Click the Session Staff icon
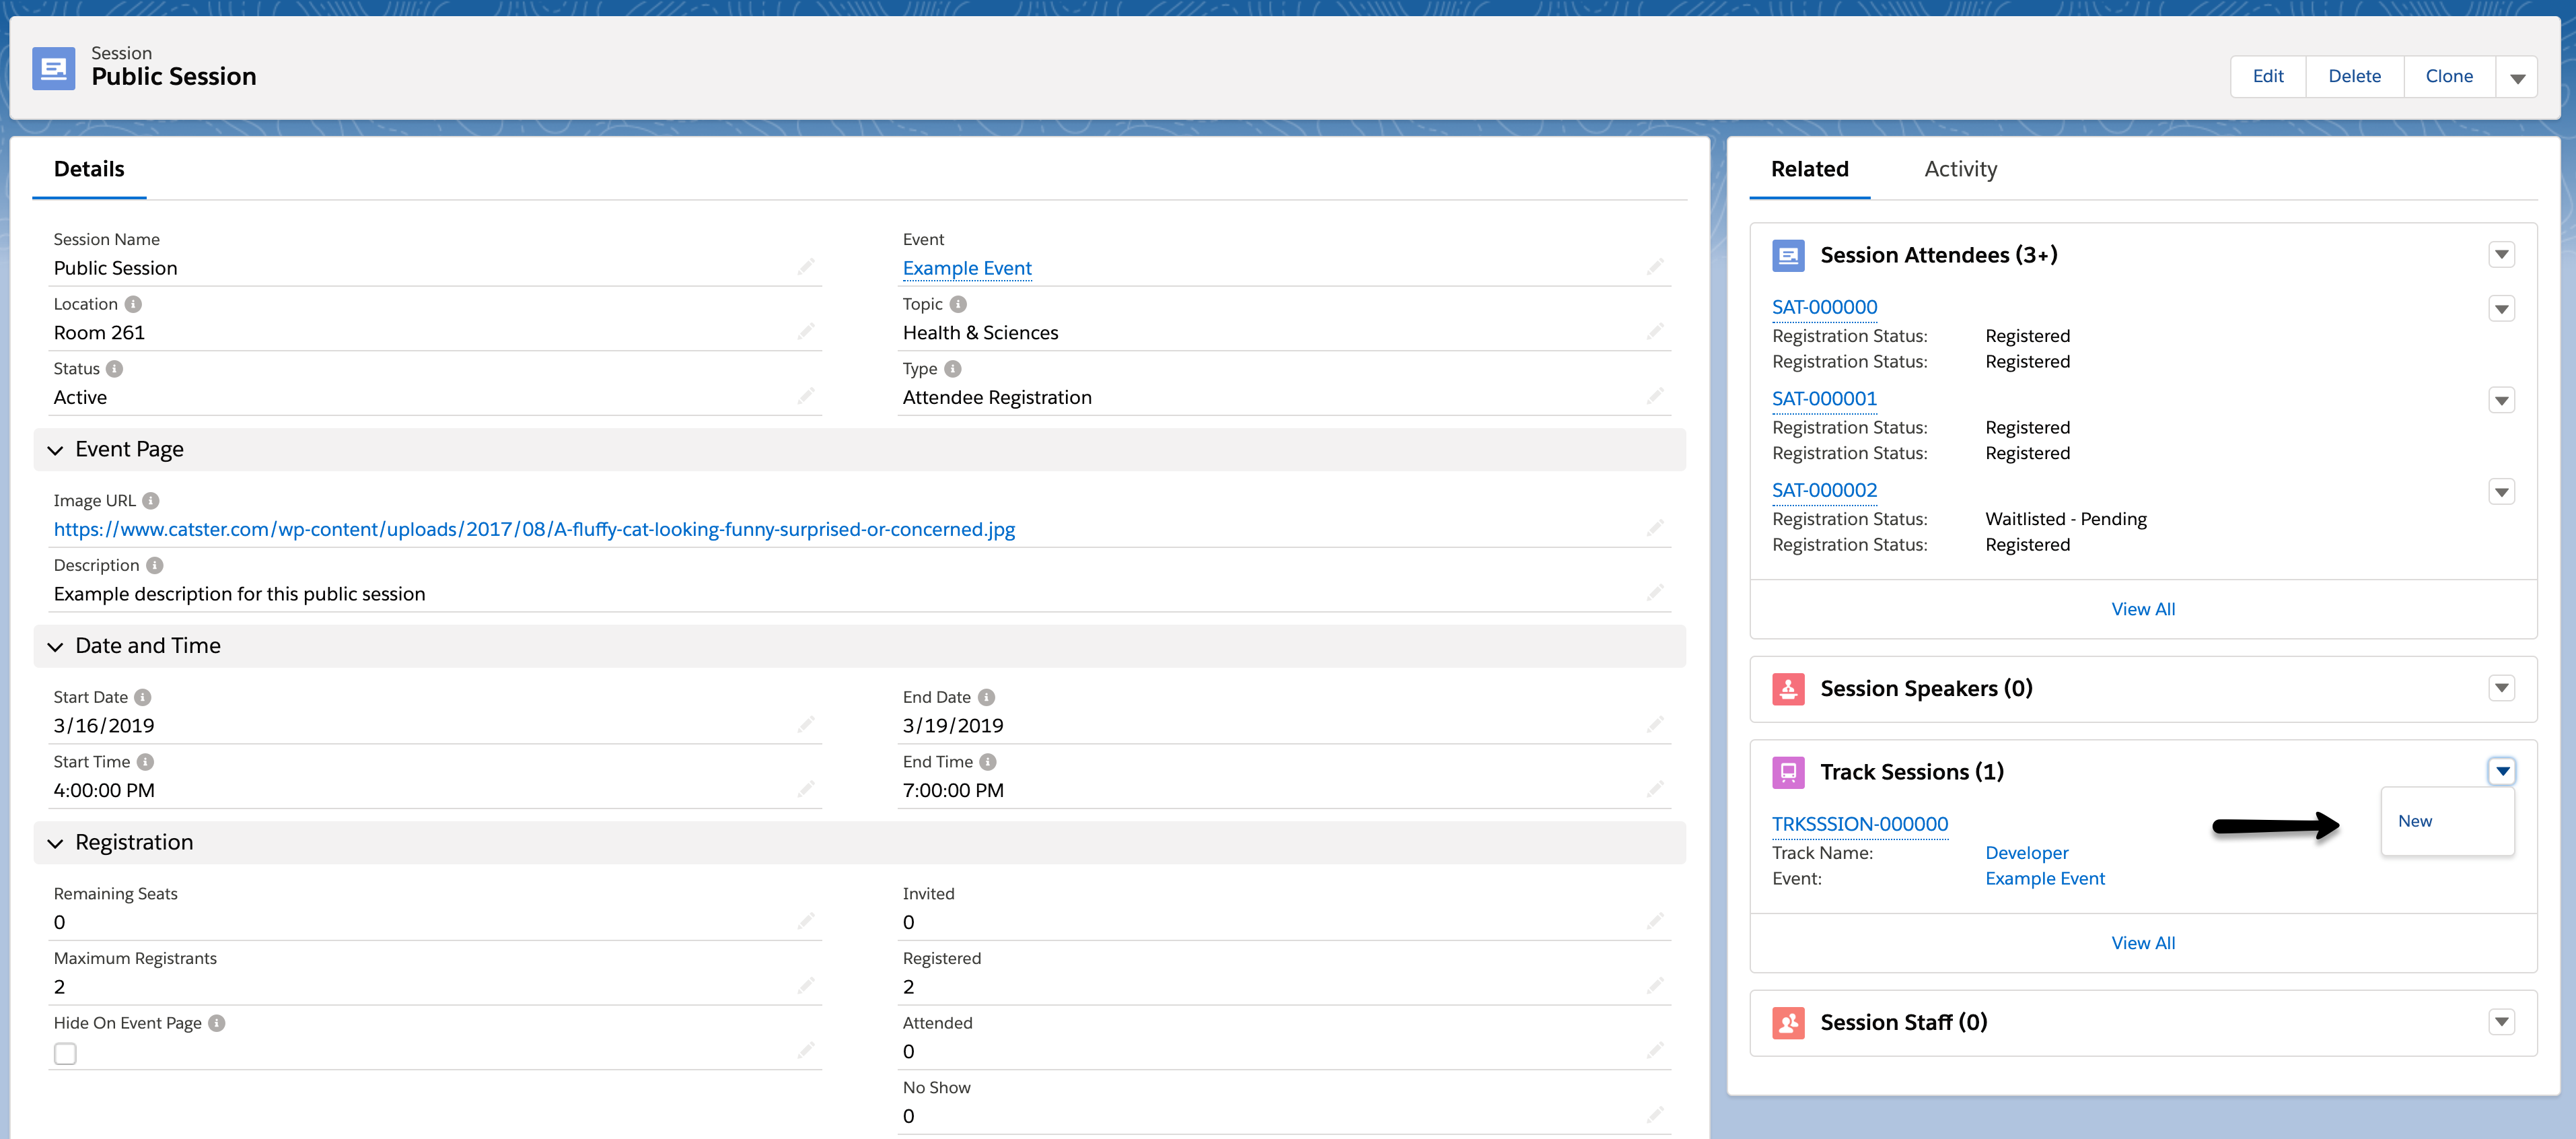This screenshot has height=1139, width=2576. (x=1788, y=1022)
